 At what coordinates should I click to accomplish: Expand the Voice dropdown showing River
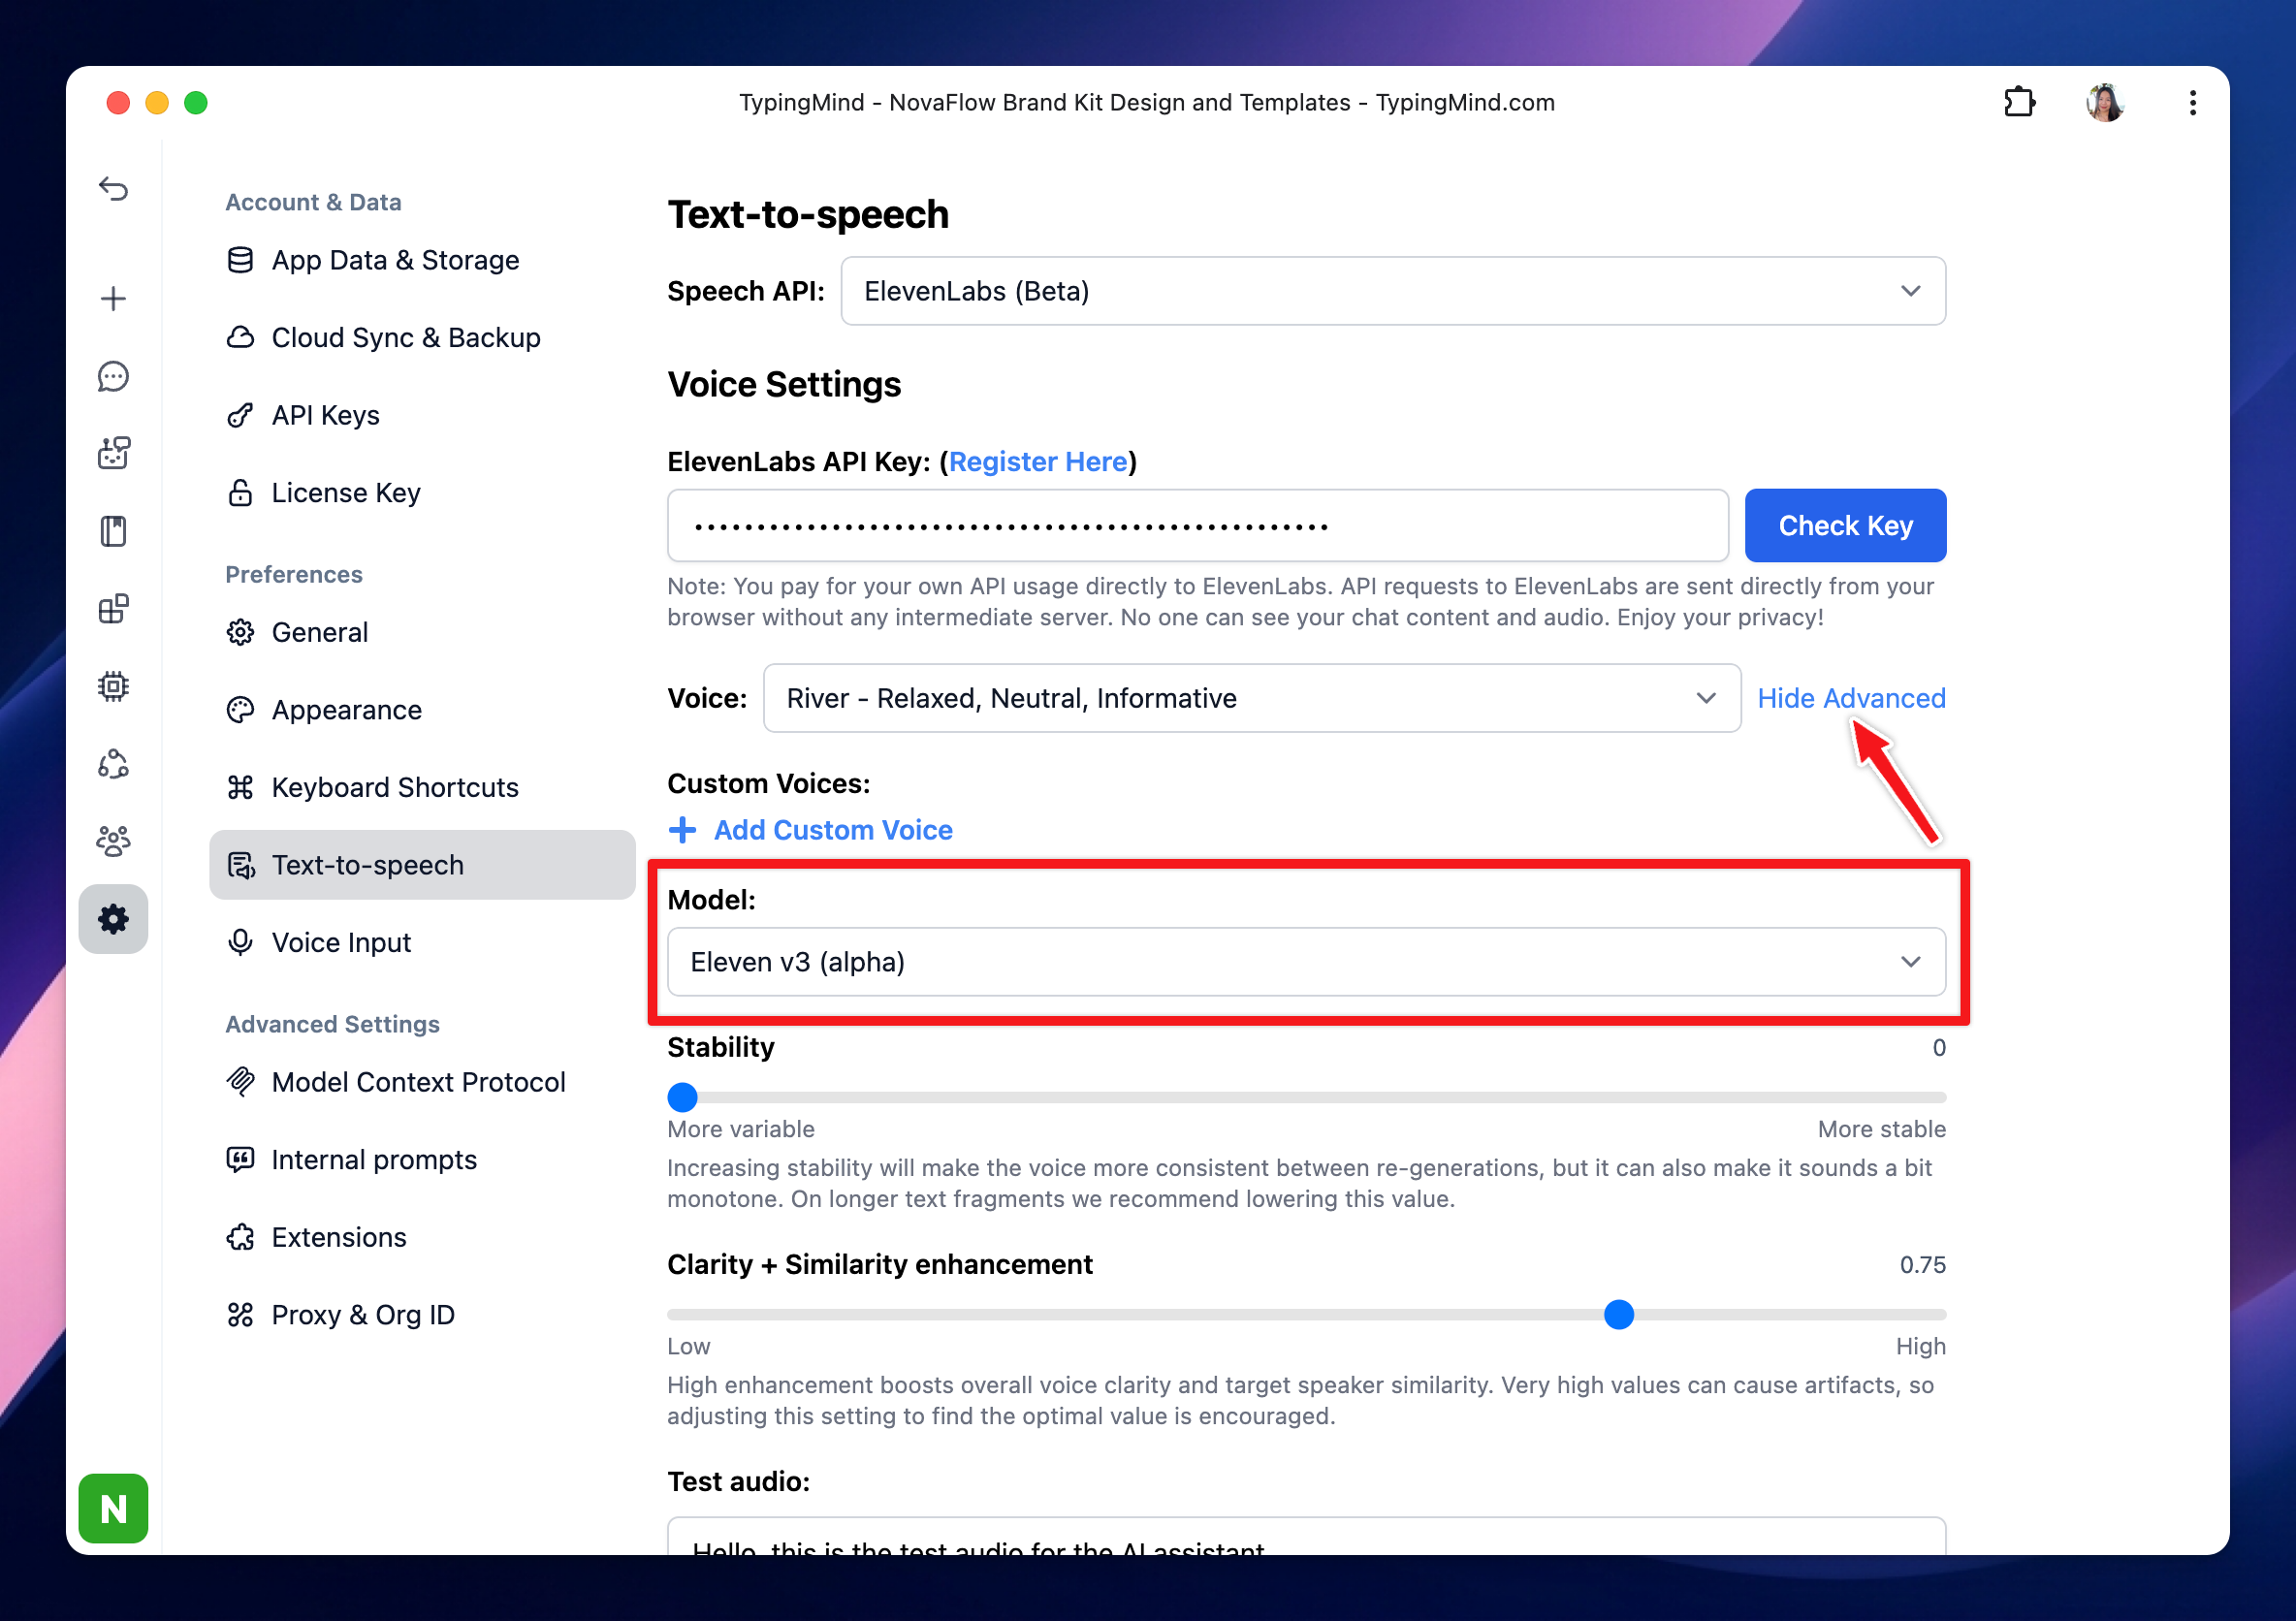1252,698
